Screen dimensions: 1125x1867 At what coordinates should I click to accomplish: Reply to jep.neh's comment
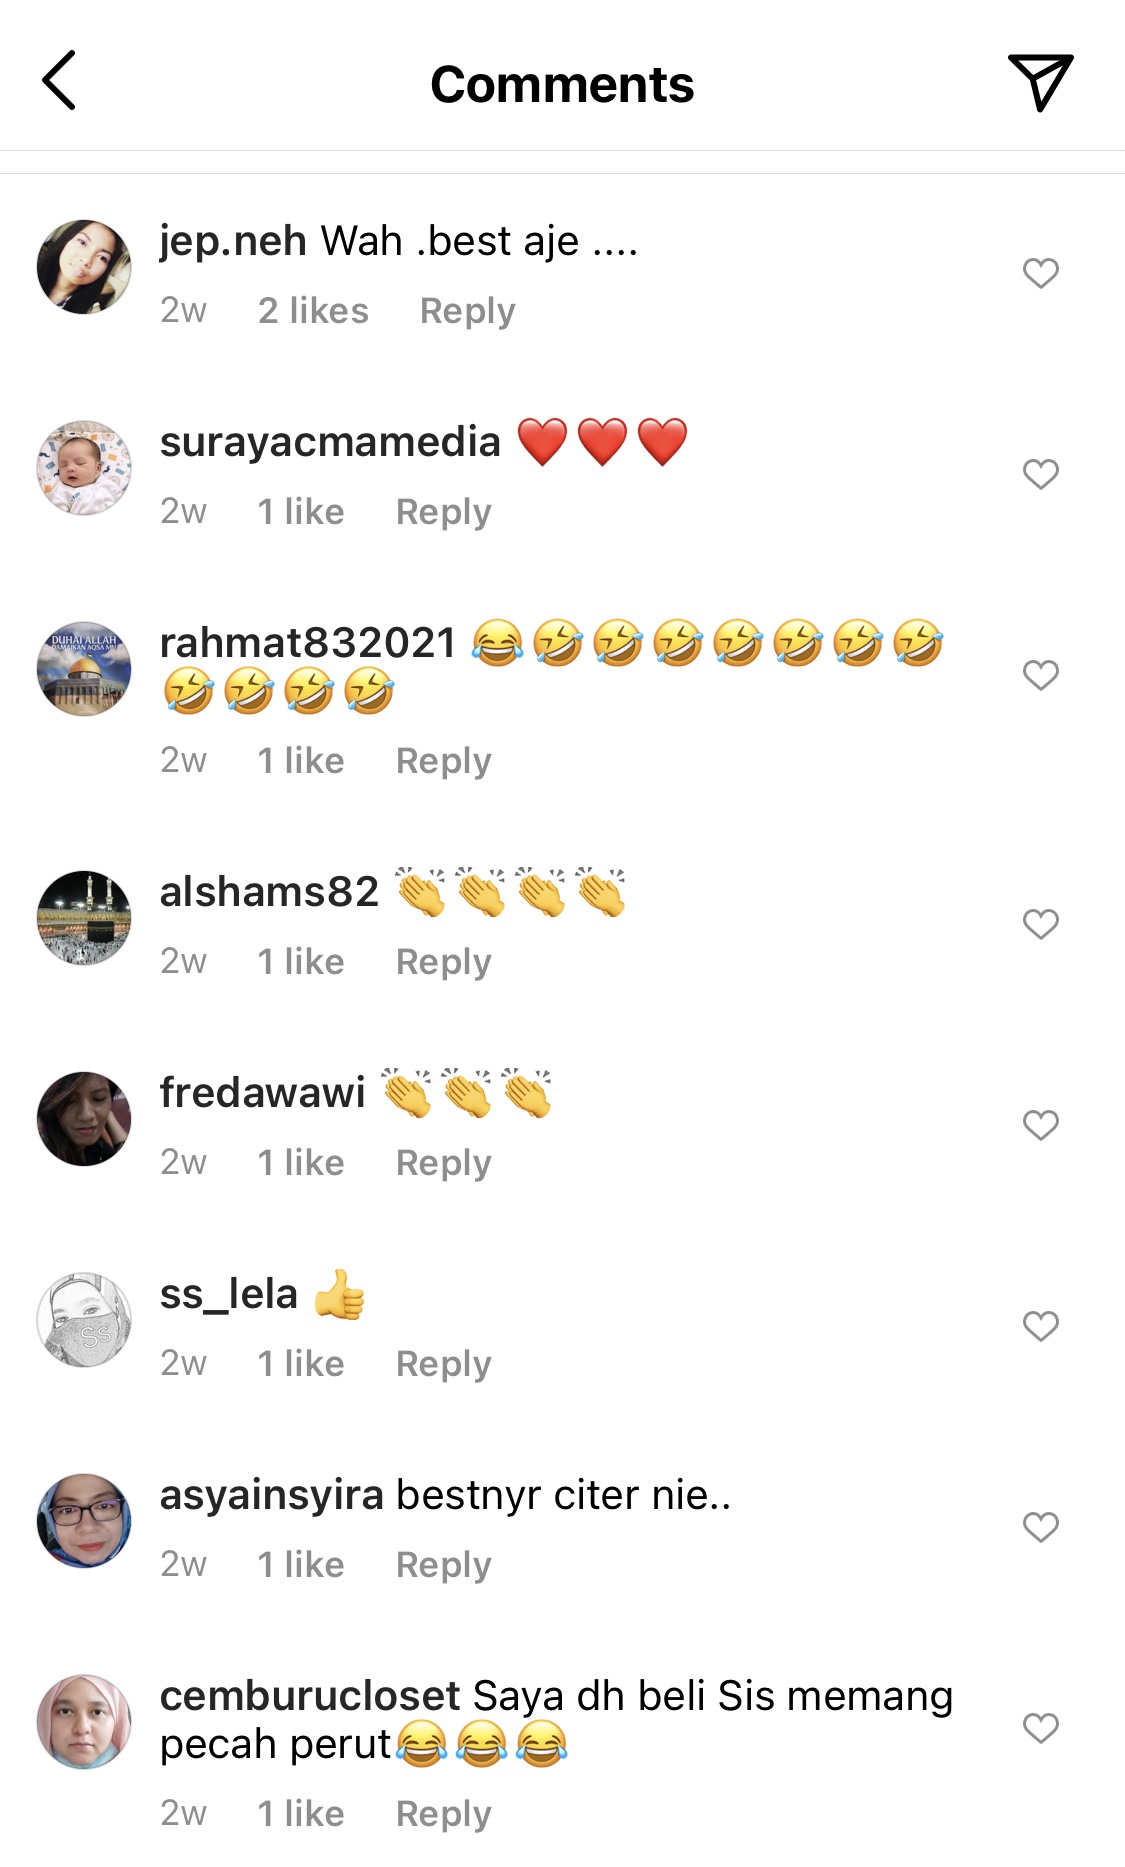point(467,311)
